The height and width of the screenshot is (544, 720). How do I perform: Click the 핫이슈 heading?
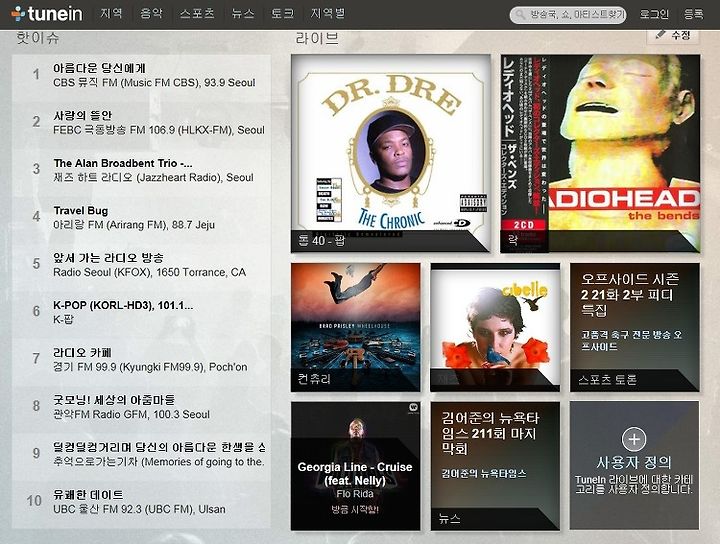(x=38, y=38)
